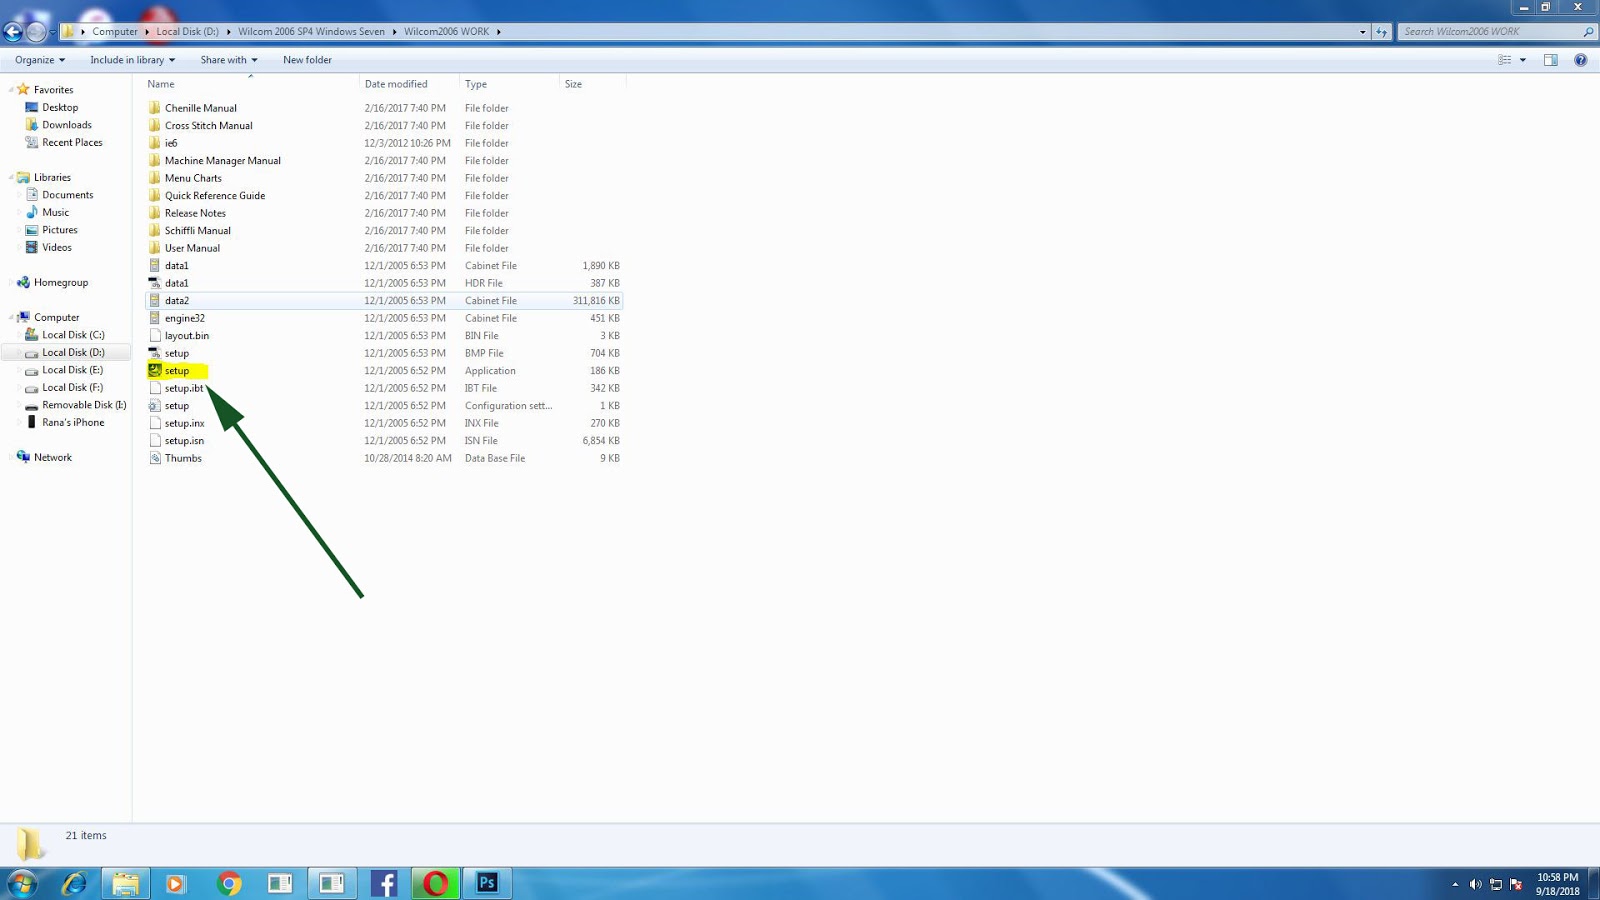1600x900 pixels.
Task: Click Local Disk (D:) in the address breadcrumb
Action: click(x=187, y=32)
